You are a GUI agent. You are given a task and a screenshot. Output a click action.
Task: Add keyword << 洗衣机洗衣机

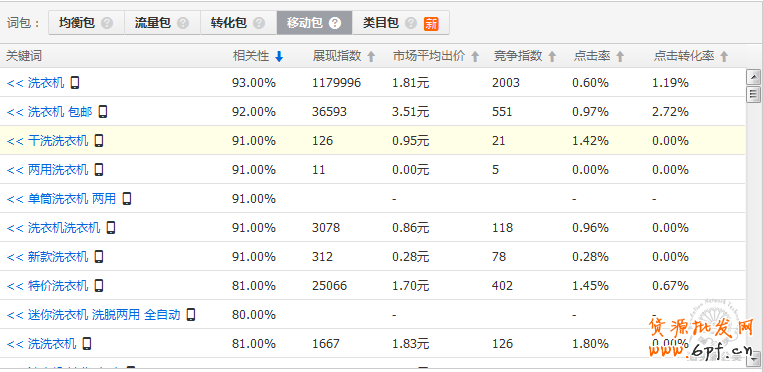tap(54, 227)
